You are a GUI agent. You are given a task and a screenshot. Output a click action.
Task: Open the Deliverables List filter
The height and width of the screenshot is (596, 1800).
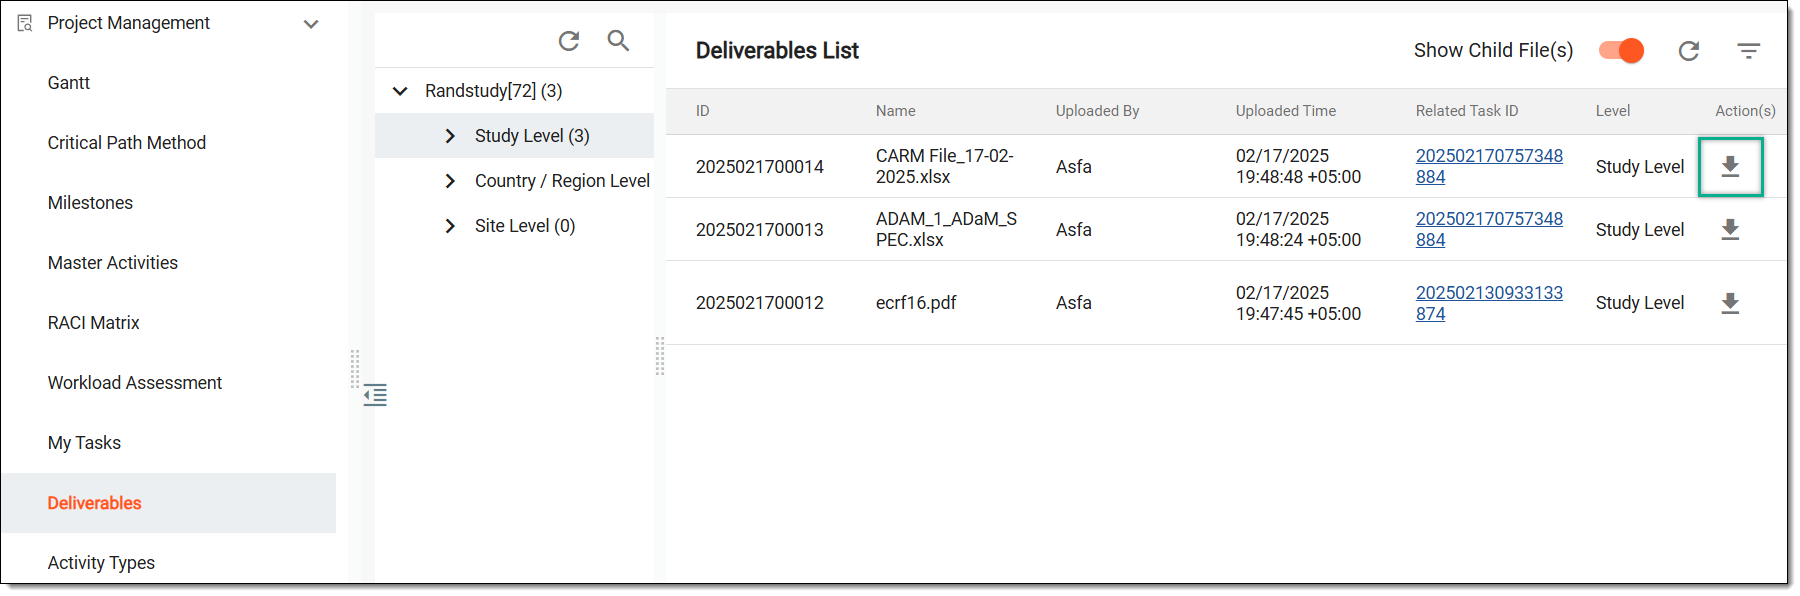[1748, 51]
